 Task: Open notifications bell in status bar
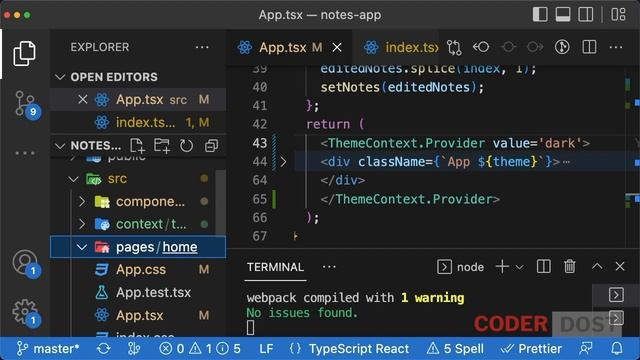(x=617, y=349)
